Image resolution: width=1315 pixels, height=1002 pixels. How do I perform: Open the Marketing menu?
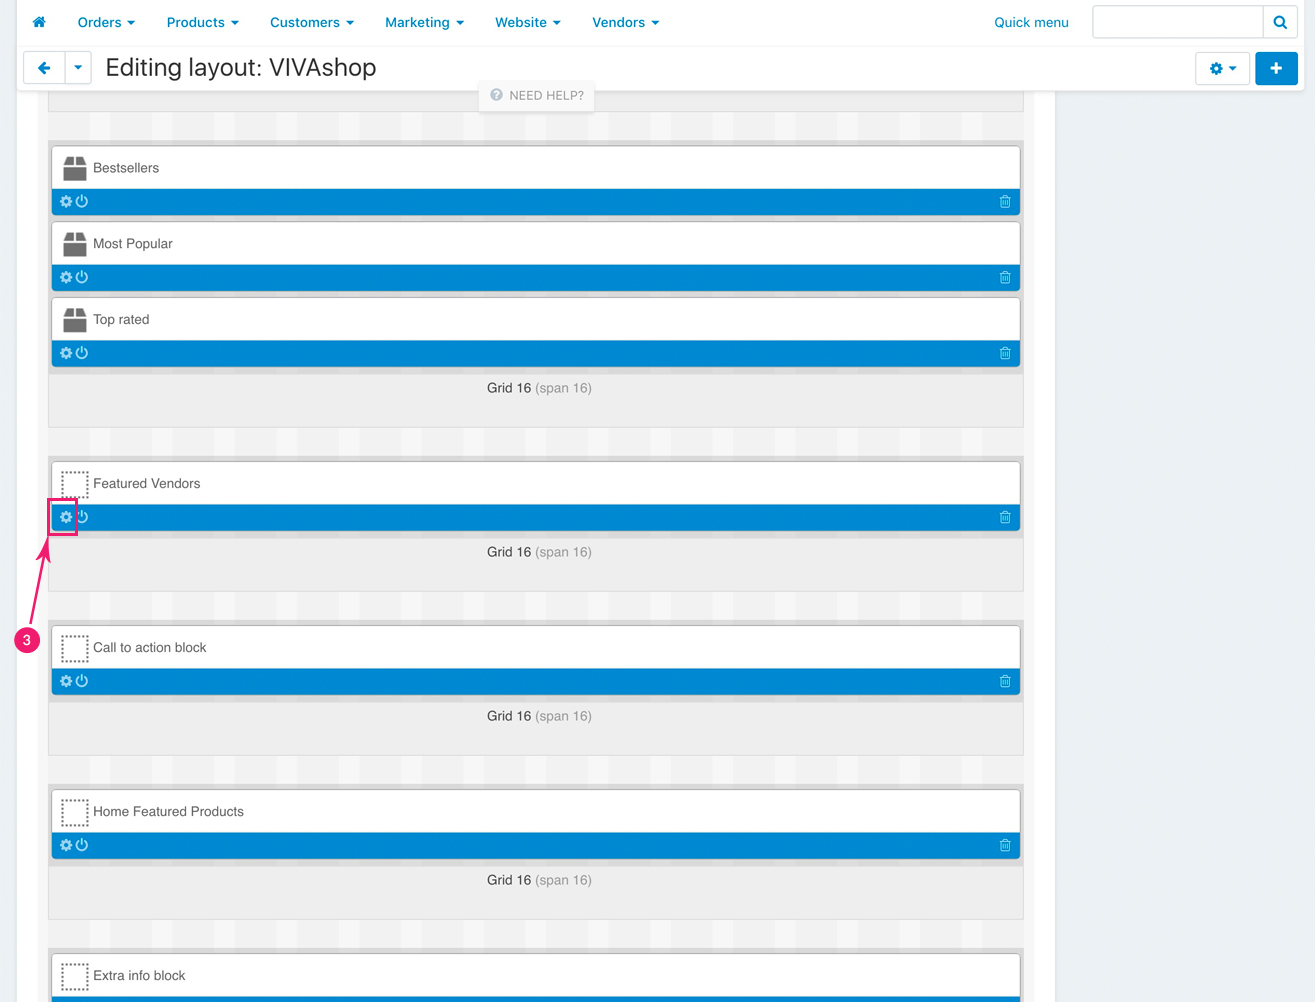424,22
